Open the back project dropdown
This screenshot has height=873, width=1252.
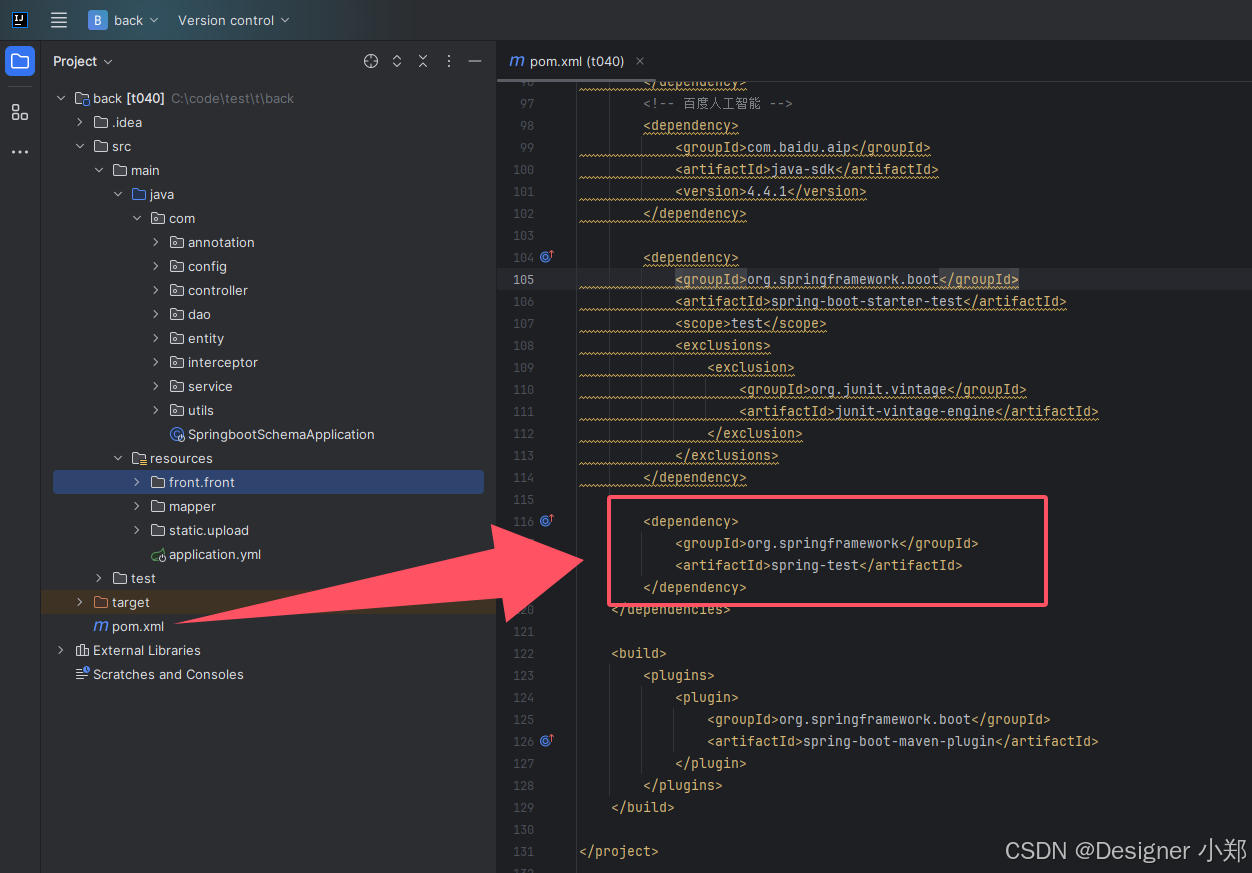click(x=124, y=20)
